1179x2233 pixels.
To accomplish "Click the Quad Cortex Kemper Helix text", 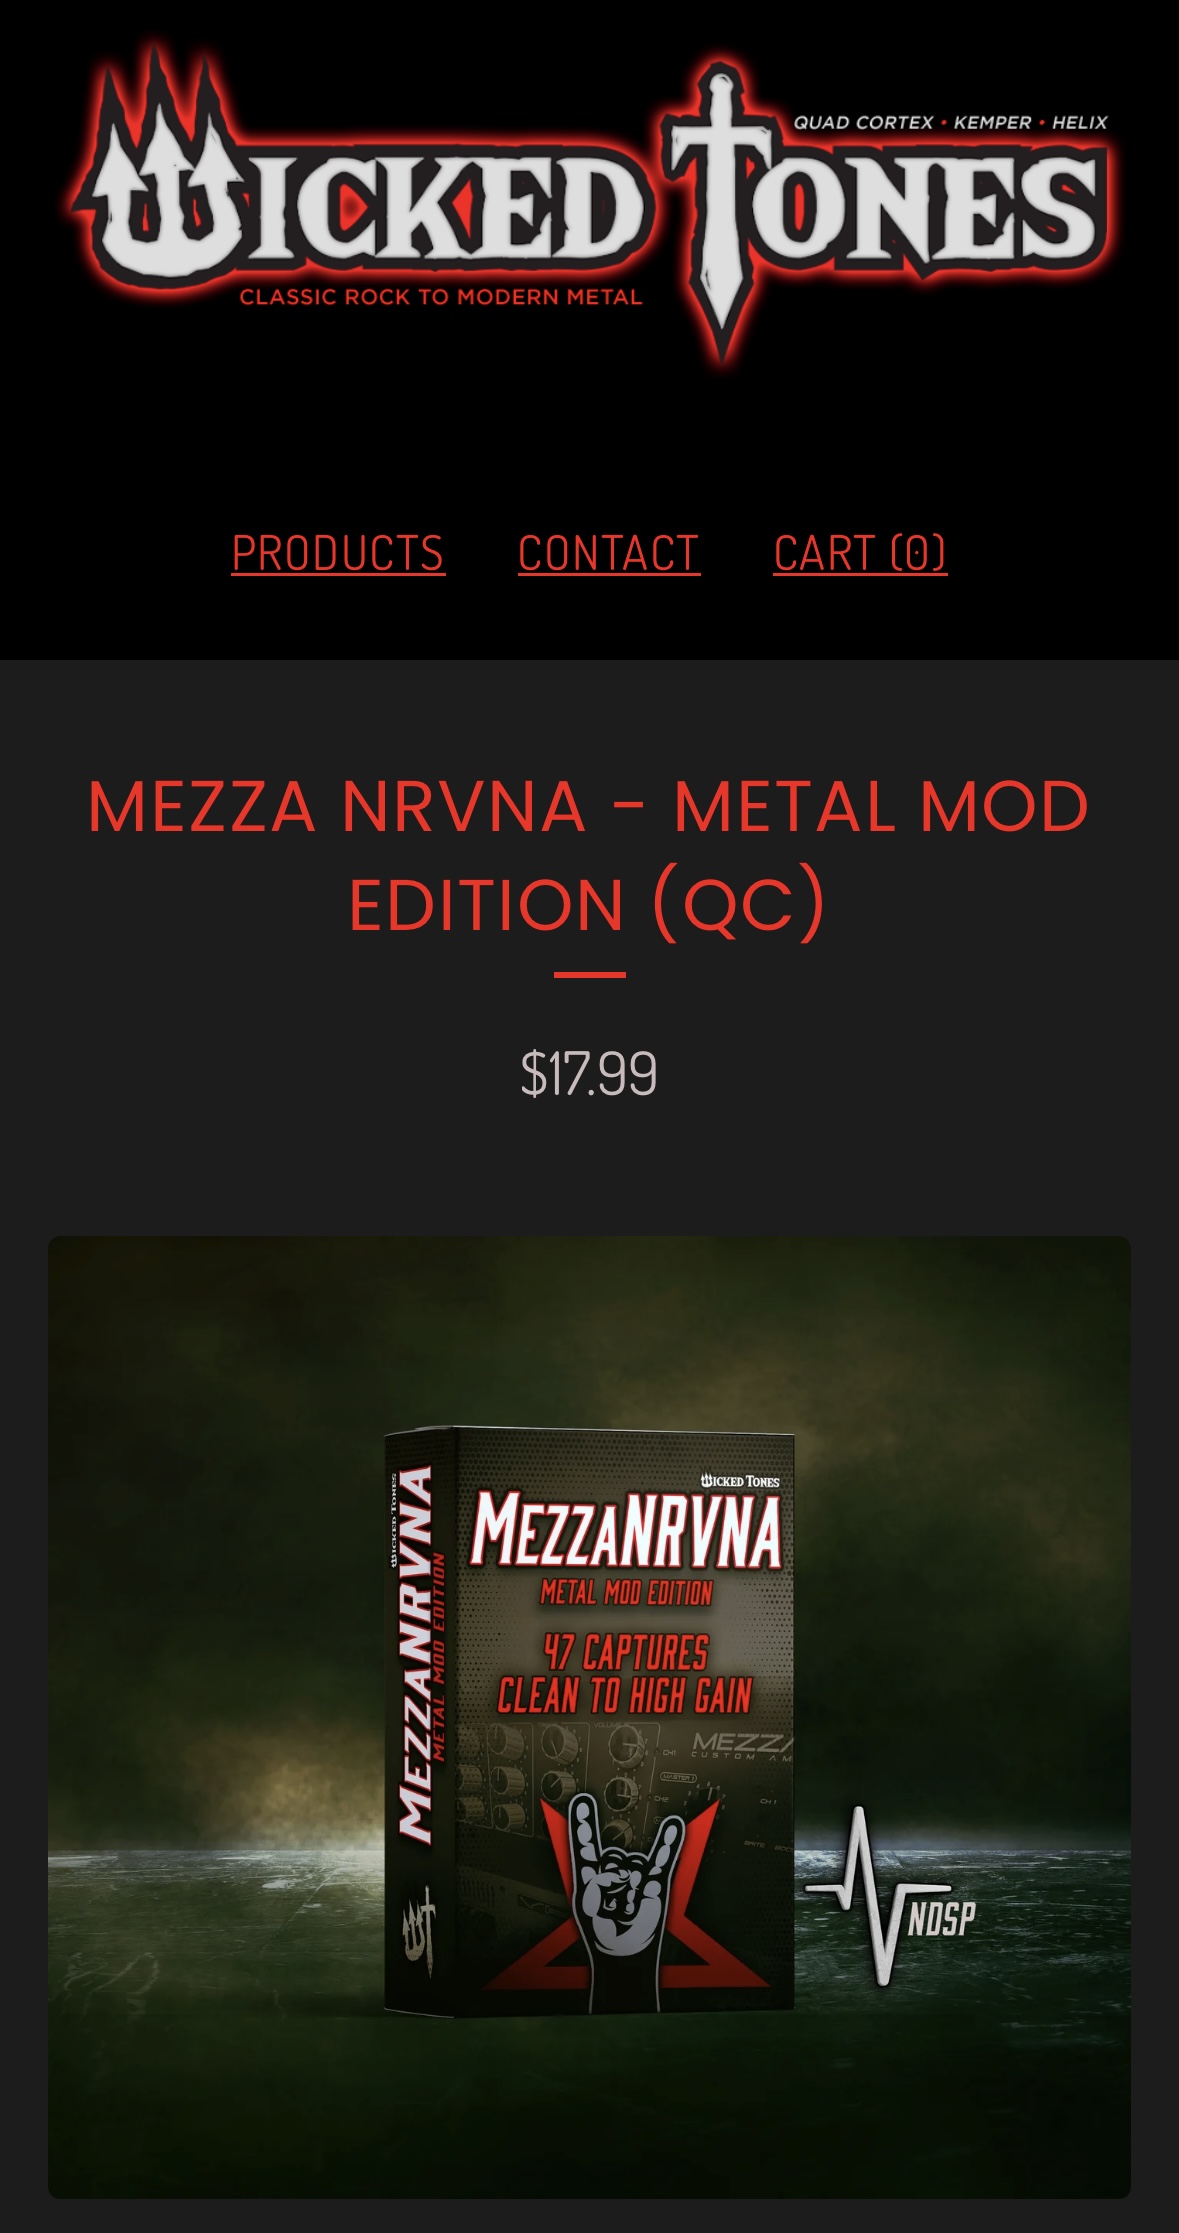I will click(x=951, y=122).
